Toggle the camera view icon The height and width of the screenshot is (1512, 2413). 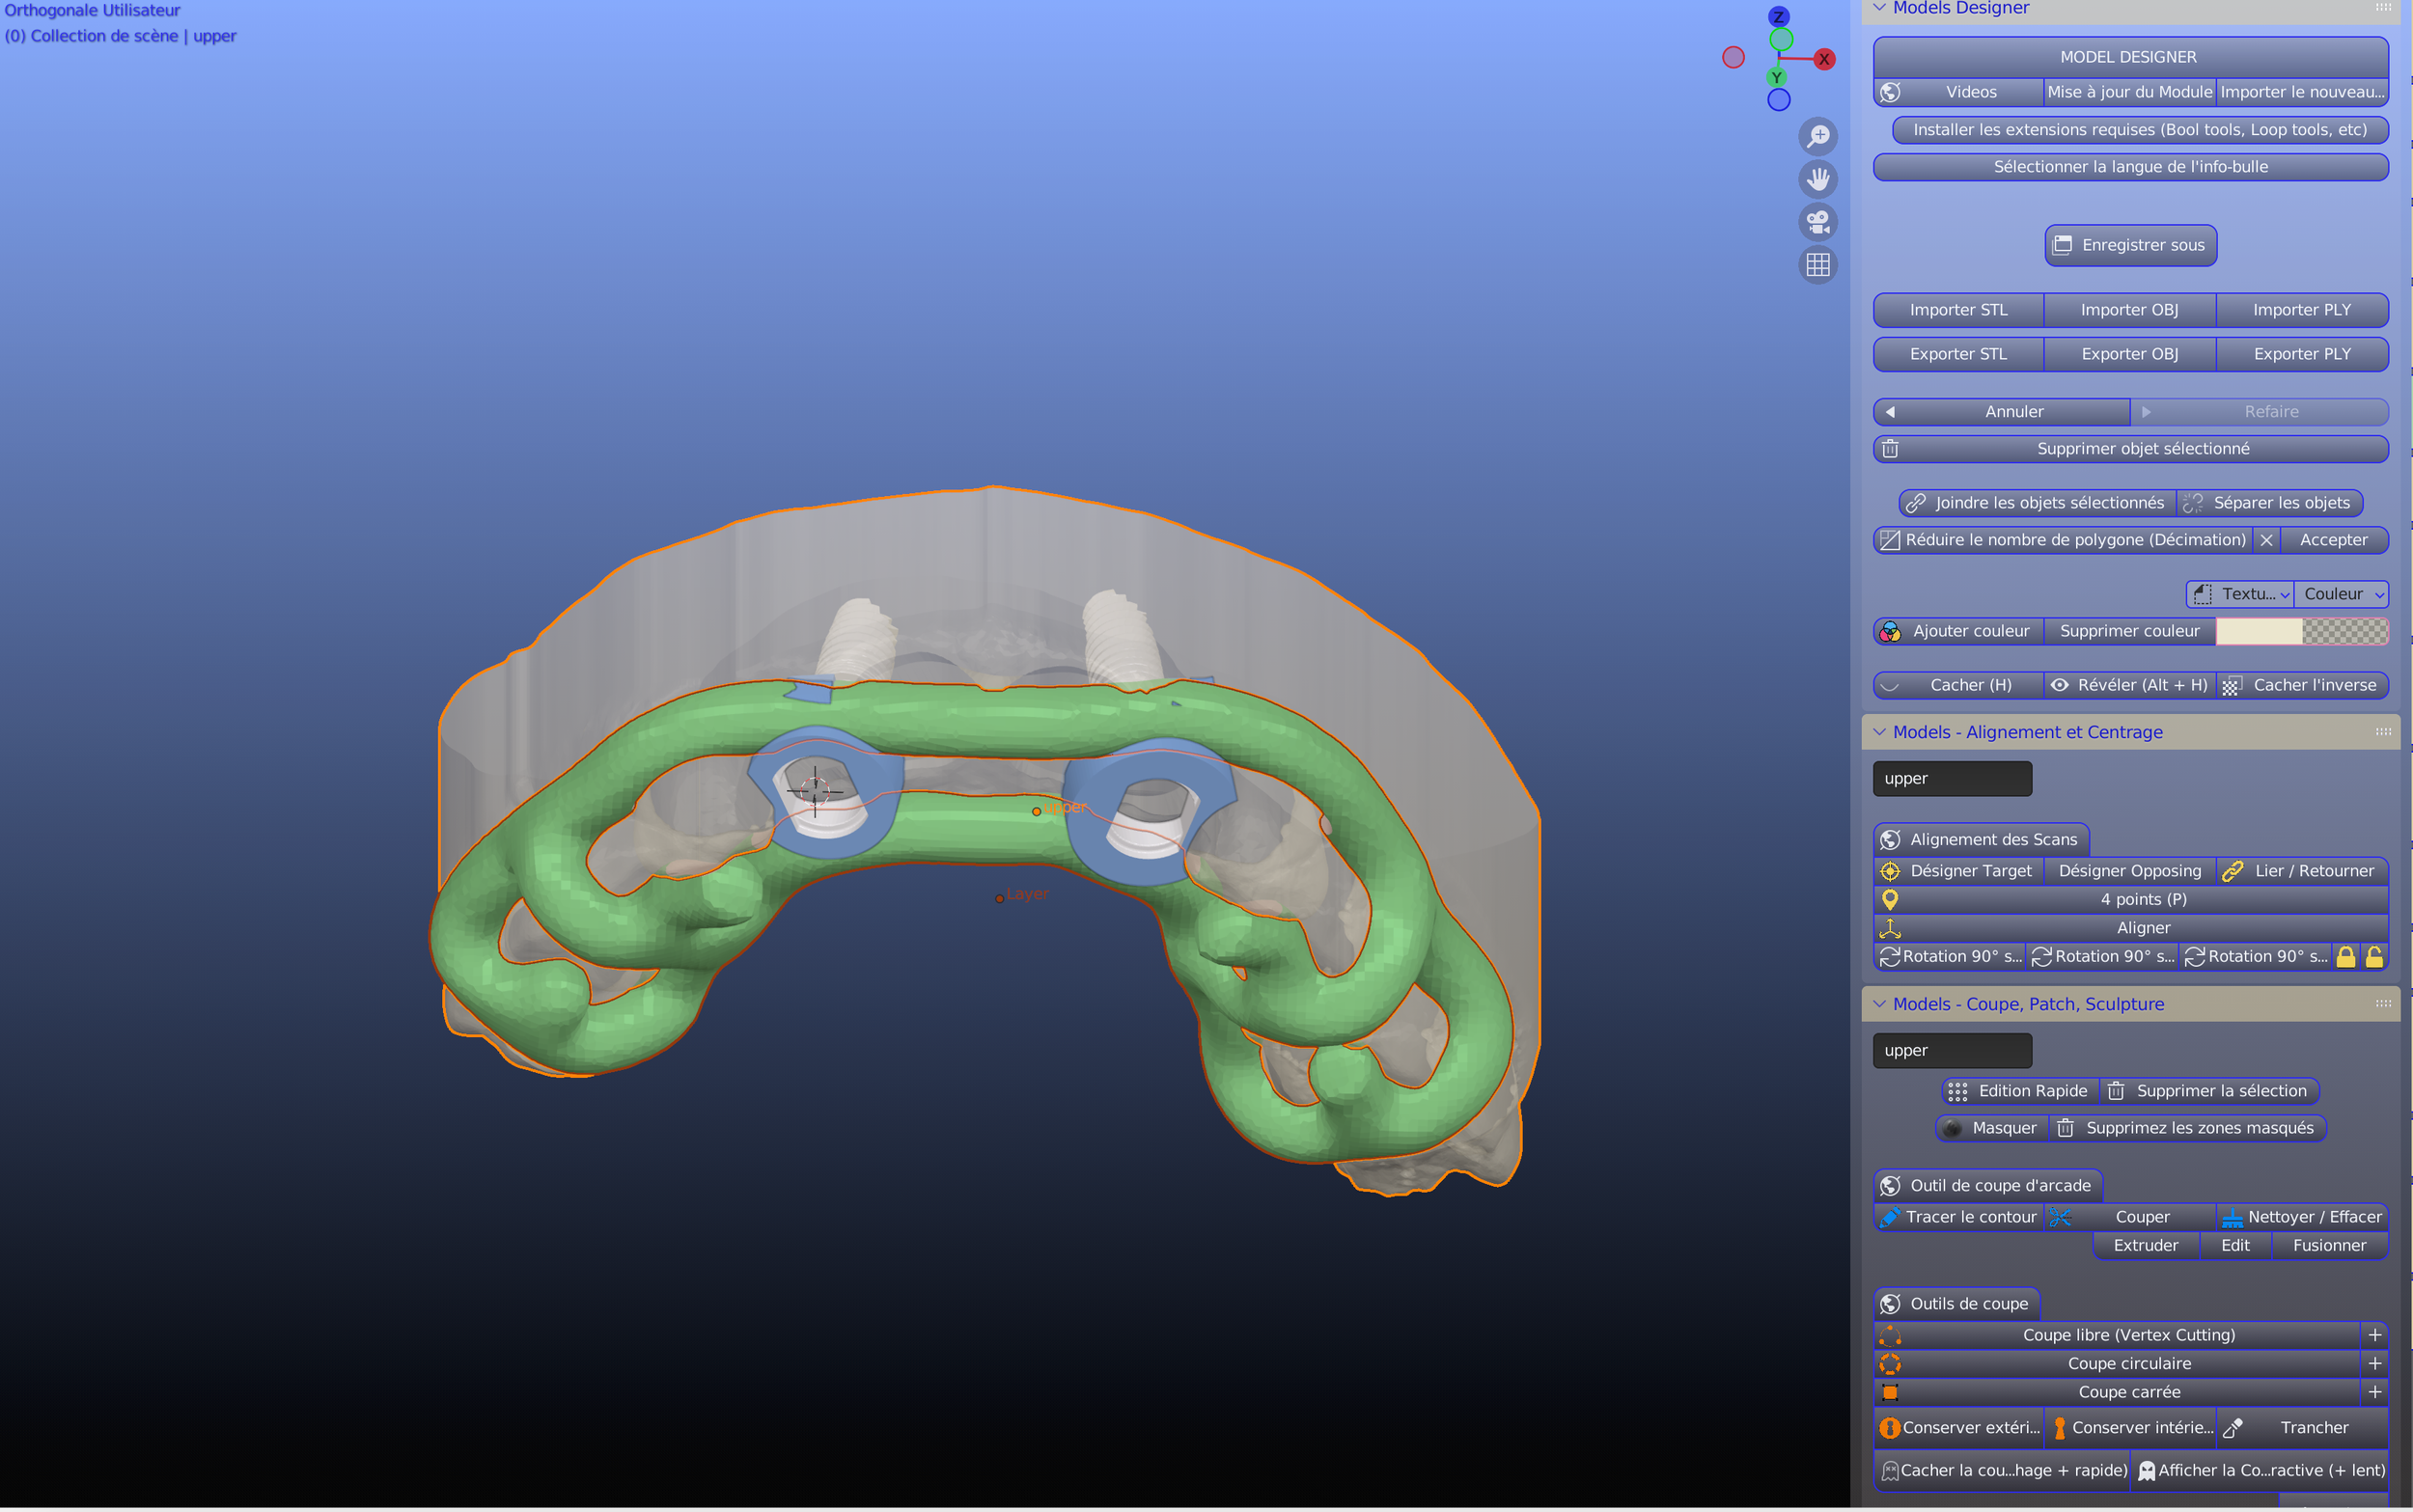click(x=1817, y=222)
